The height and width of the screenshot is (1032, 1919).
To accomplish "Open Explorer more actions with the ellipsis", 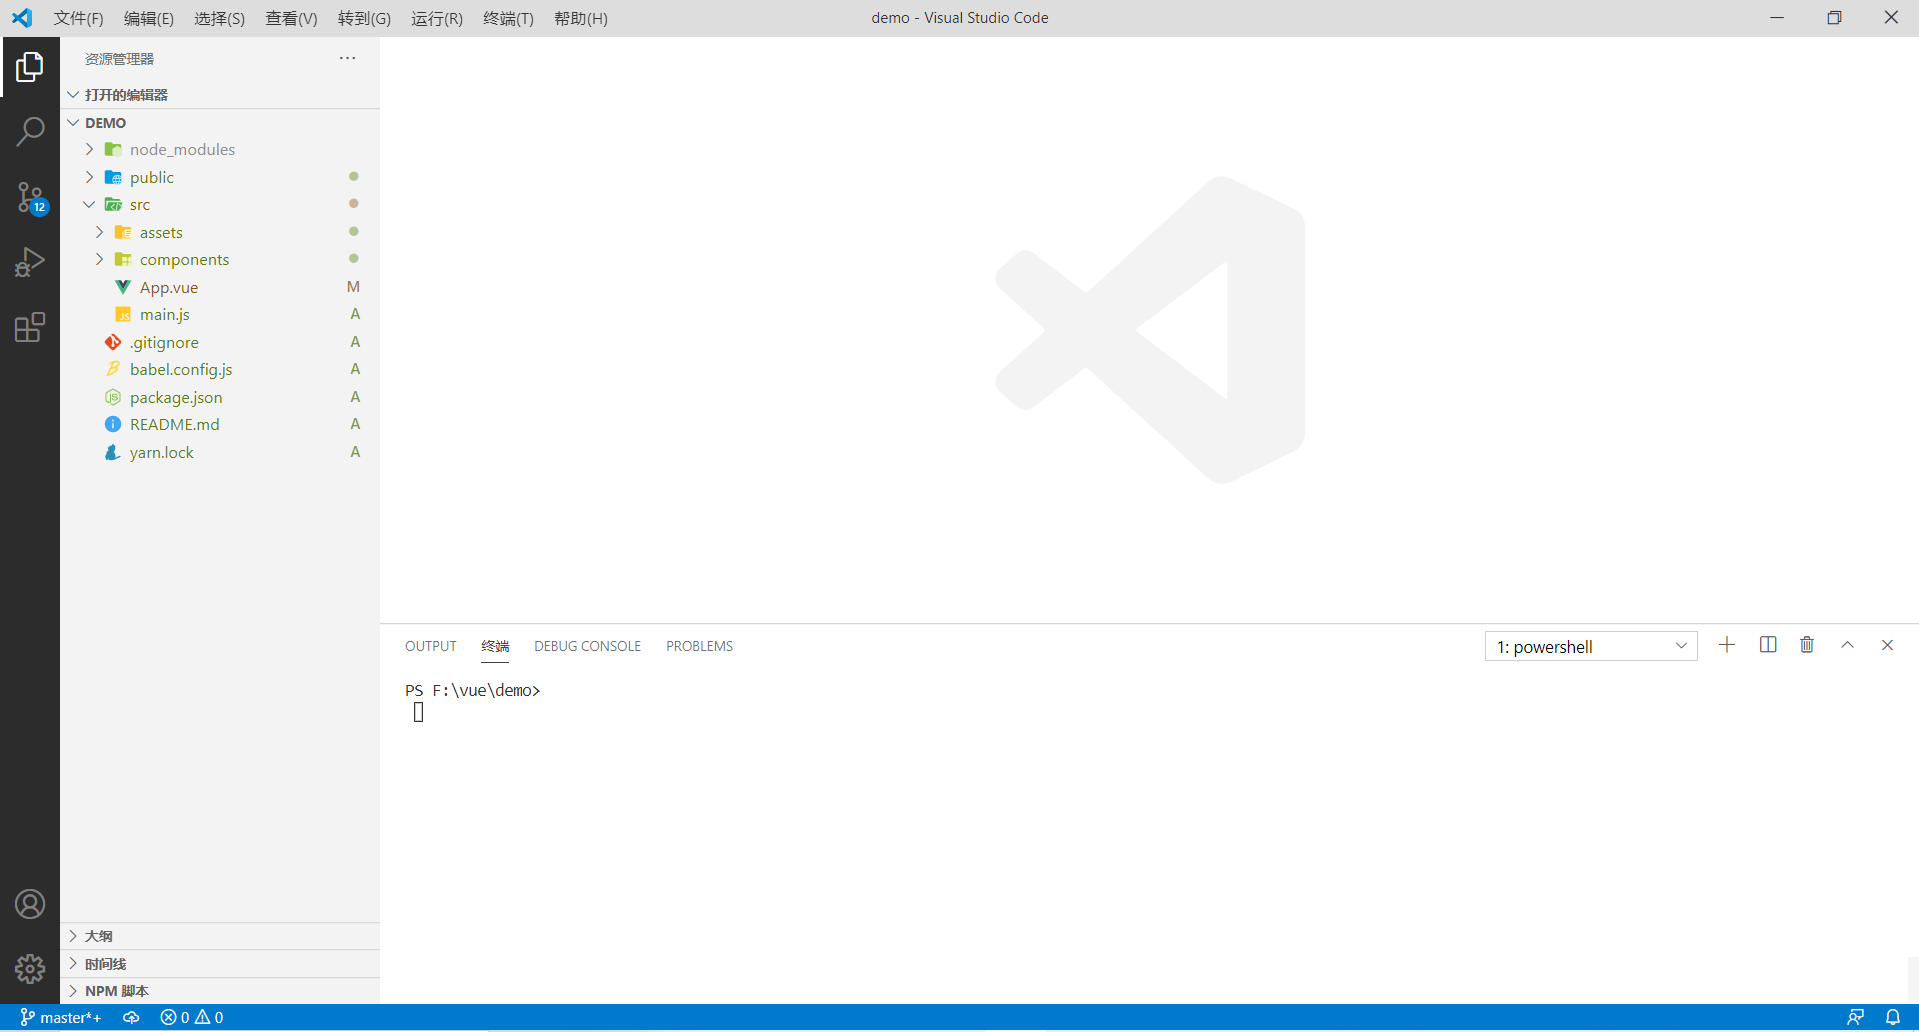I will 347,58.
